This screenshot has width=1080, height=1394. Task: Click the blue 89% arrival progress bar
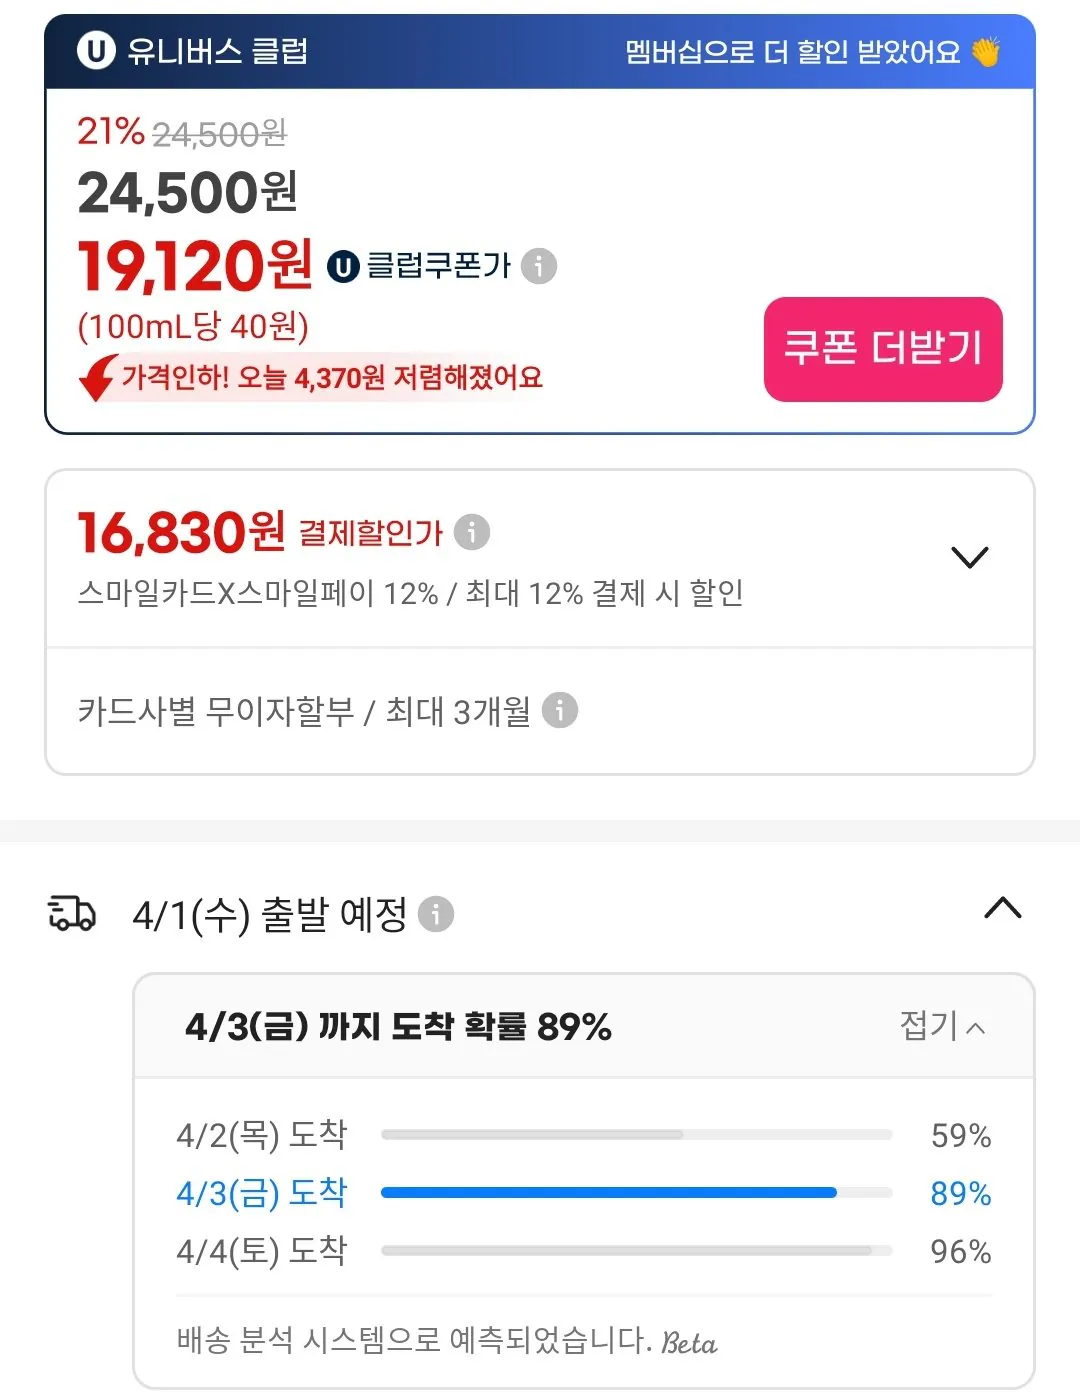(608, 1193)
